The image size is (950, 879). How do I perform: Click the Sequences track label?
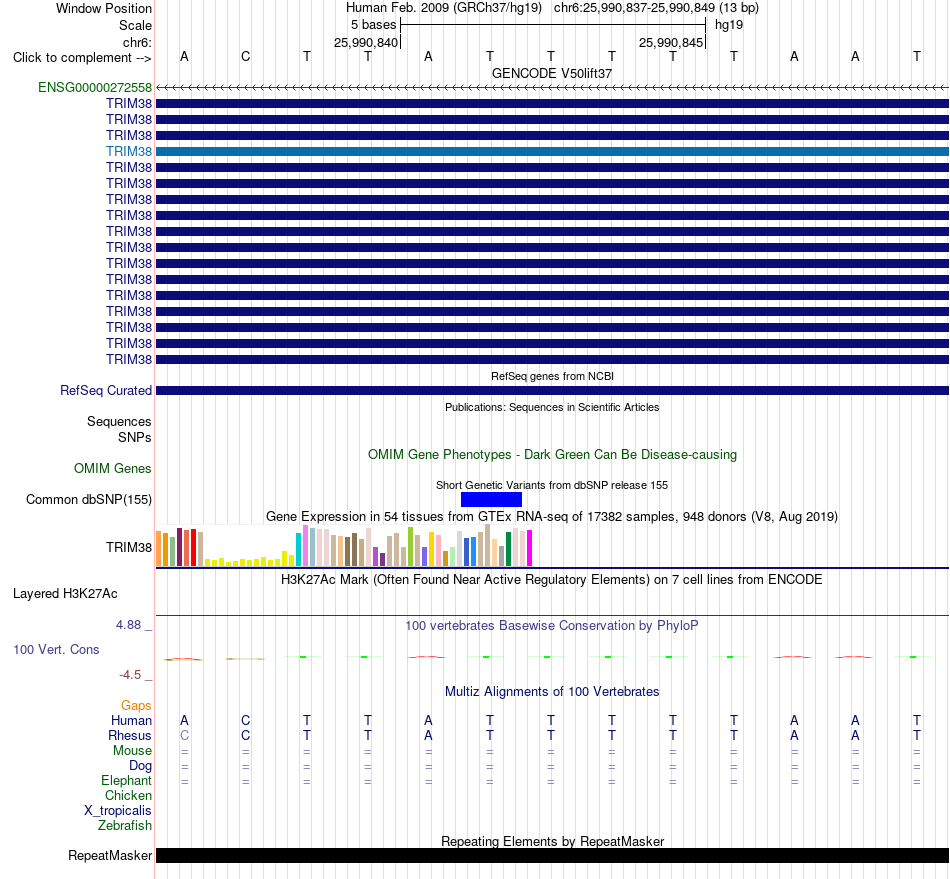[x=119, y=421]
